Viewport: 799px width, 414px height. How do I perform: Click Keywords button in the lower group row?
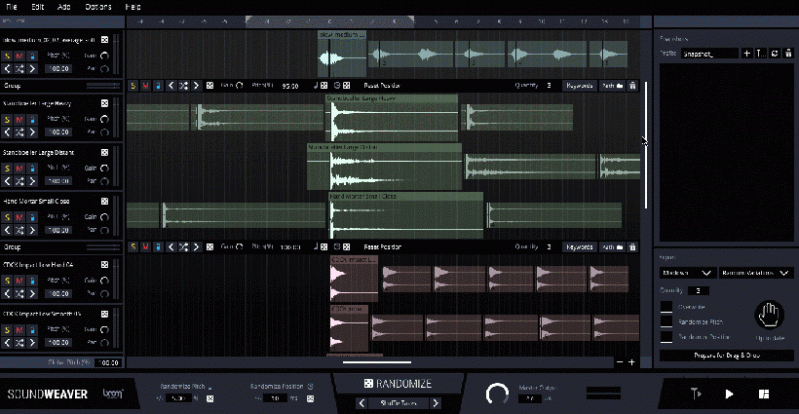[580, 247]
